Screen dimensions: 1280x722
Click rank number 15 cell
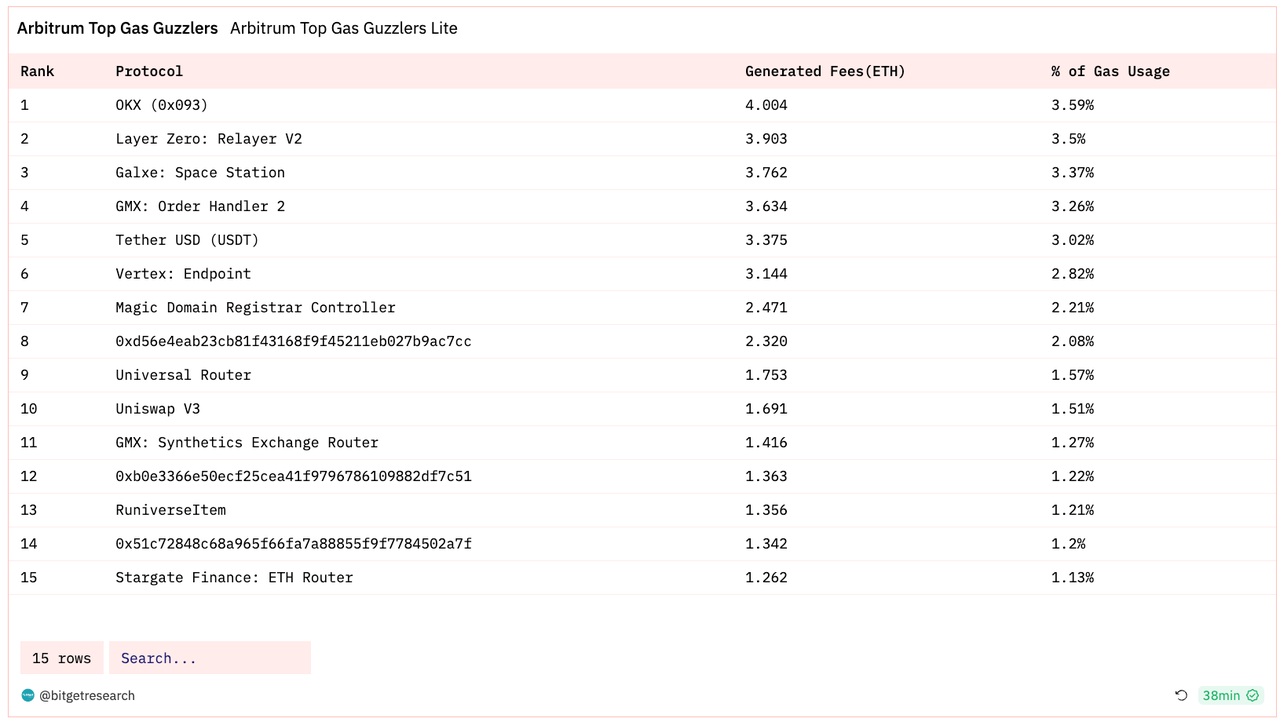28,578
